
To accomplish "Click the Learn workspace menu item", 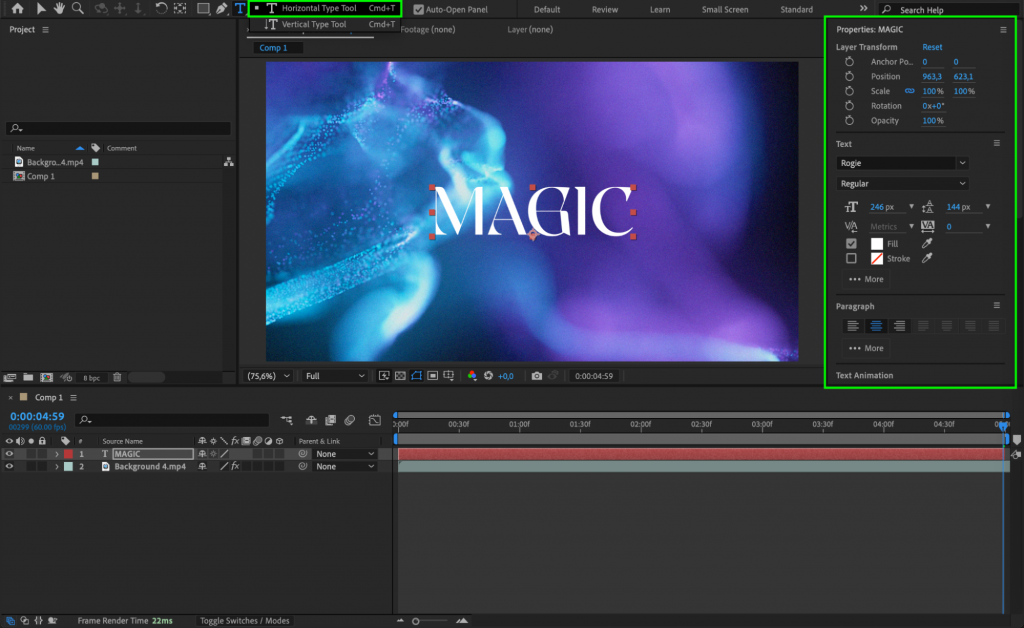I will [661, 8].
